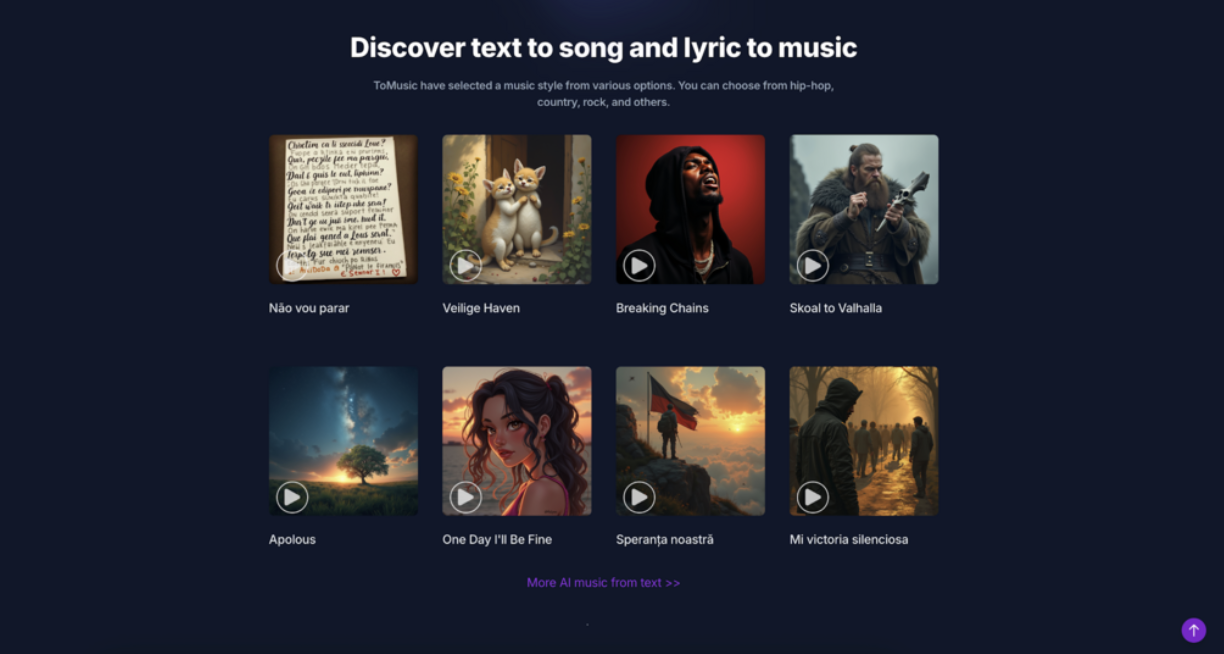Click the Skoal to Valhalla title

836,308
